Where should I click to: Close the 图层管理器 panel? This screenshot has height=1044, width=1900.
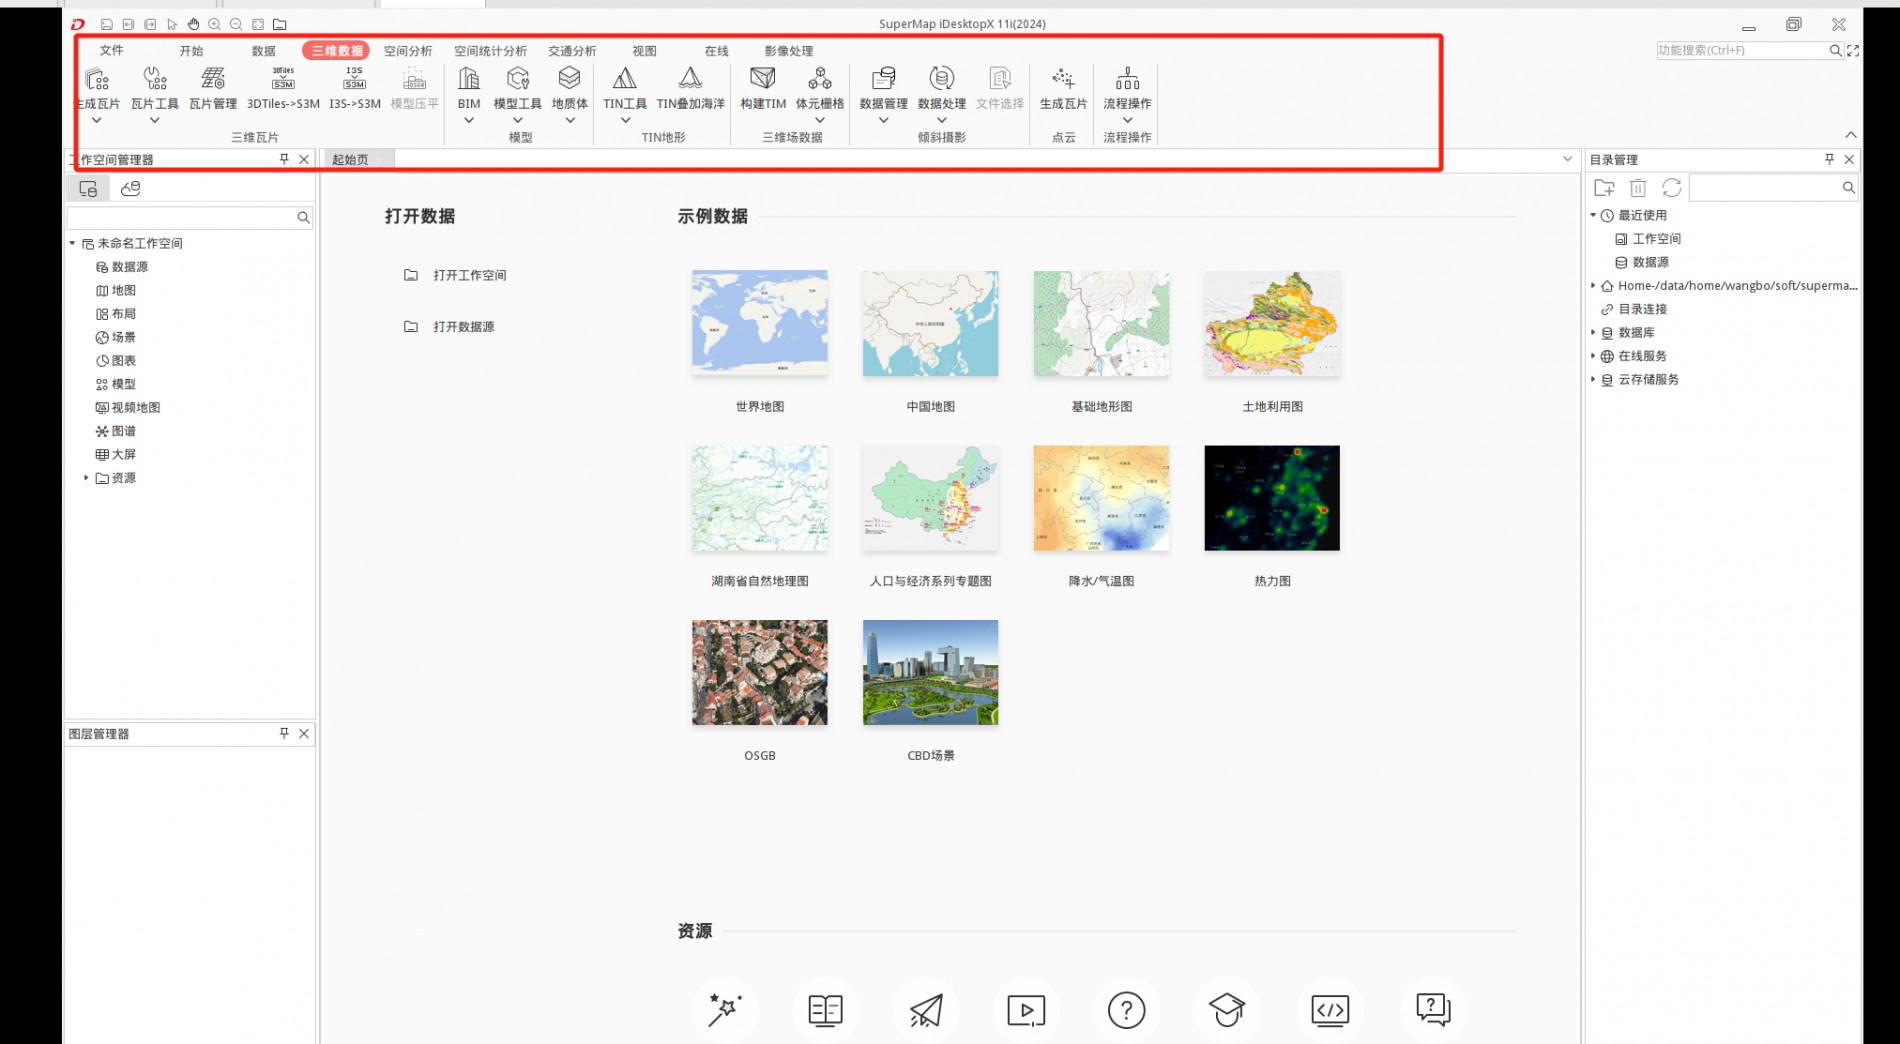coord(304,733)
